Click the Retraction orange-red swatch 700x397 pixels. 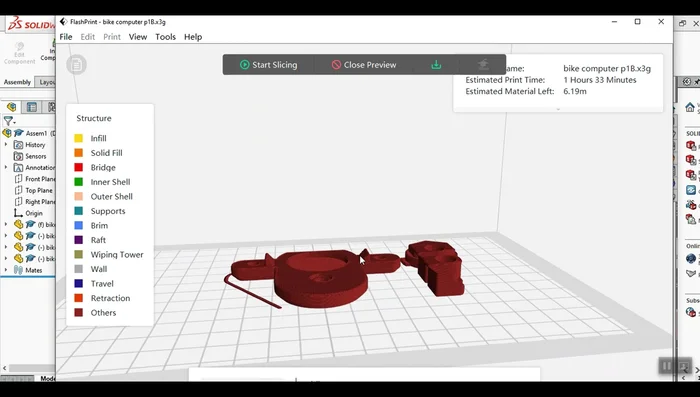pyautogui.click(x=79, y=298)
